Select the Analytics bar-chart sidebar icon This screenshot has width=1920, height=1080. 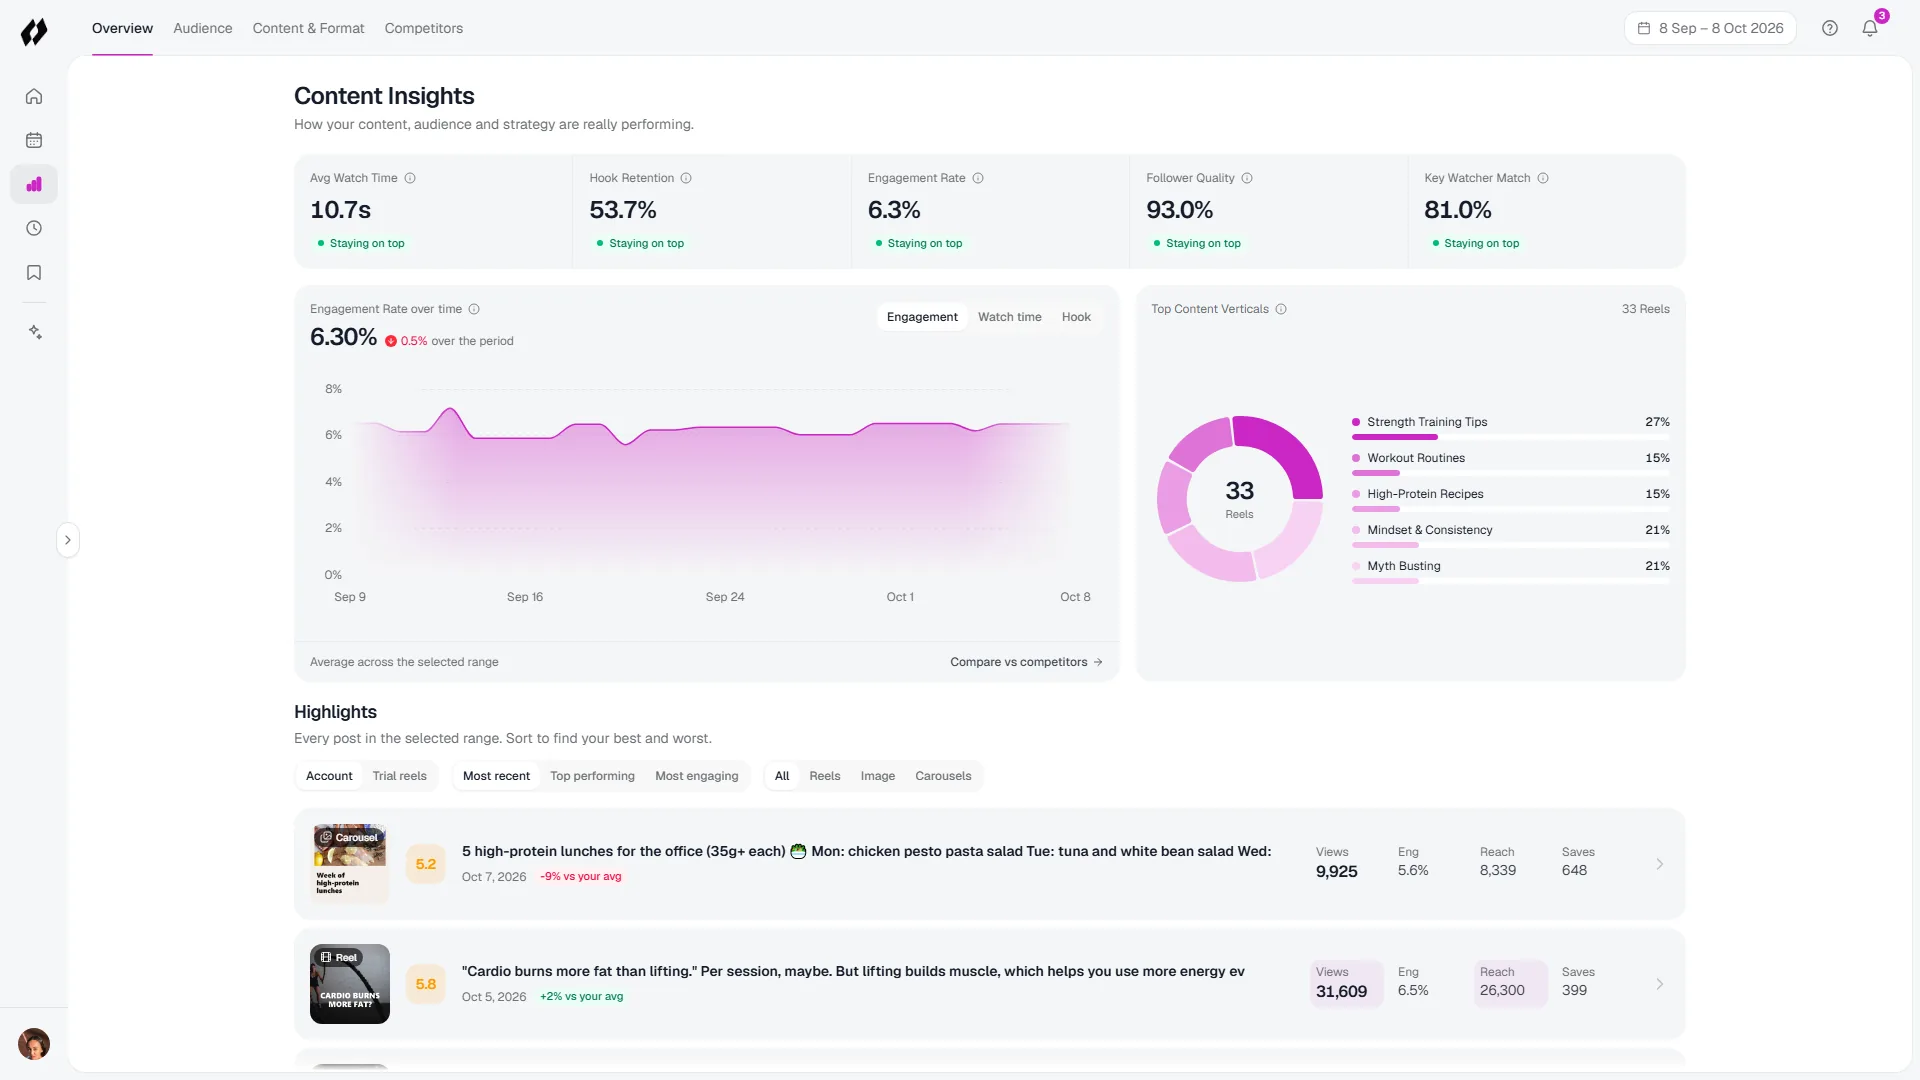click(34, 184)
